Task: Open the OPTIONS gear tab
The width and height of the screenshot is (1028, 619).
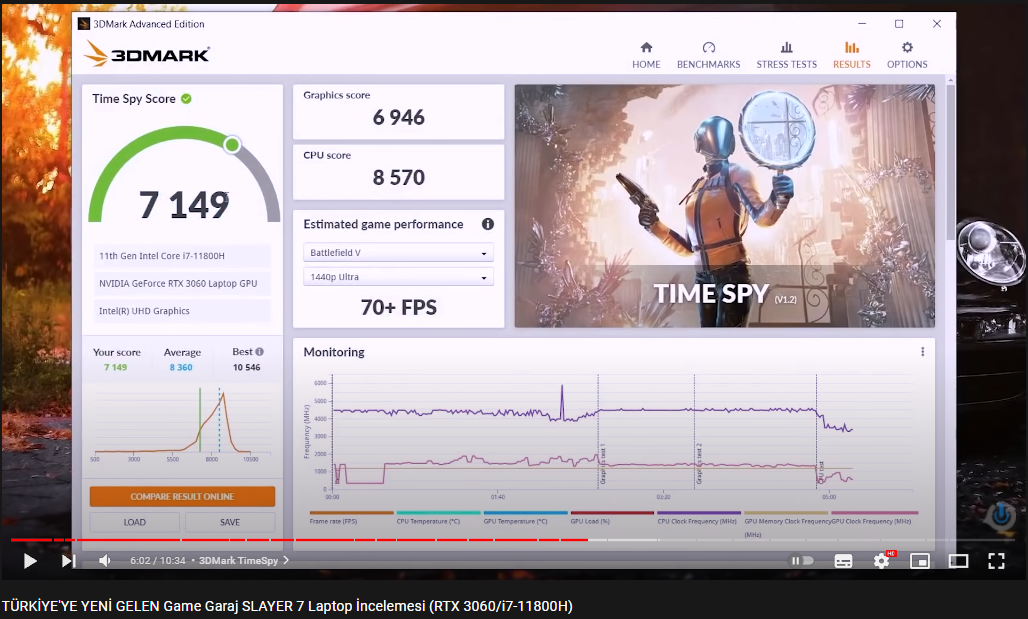Action: tap(907, 55)
